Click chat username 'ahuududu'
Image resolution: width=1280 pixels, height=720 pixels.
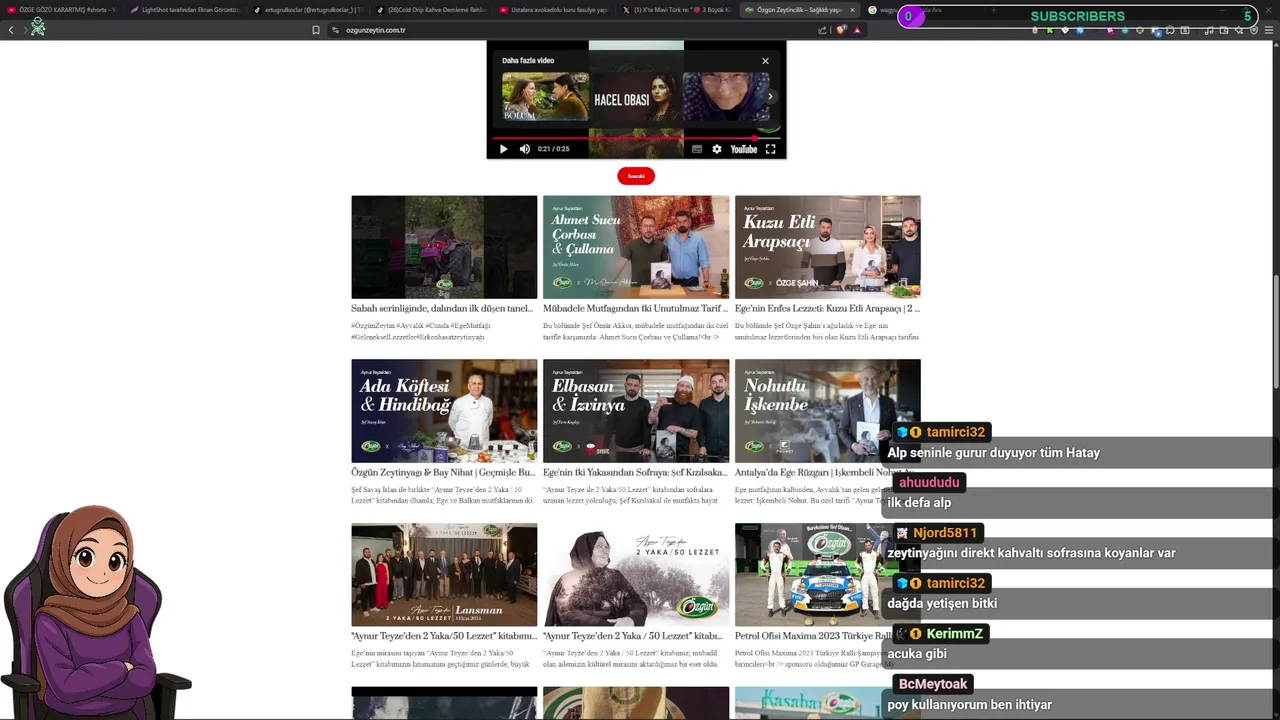click(x=929, y=482)
